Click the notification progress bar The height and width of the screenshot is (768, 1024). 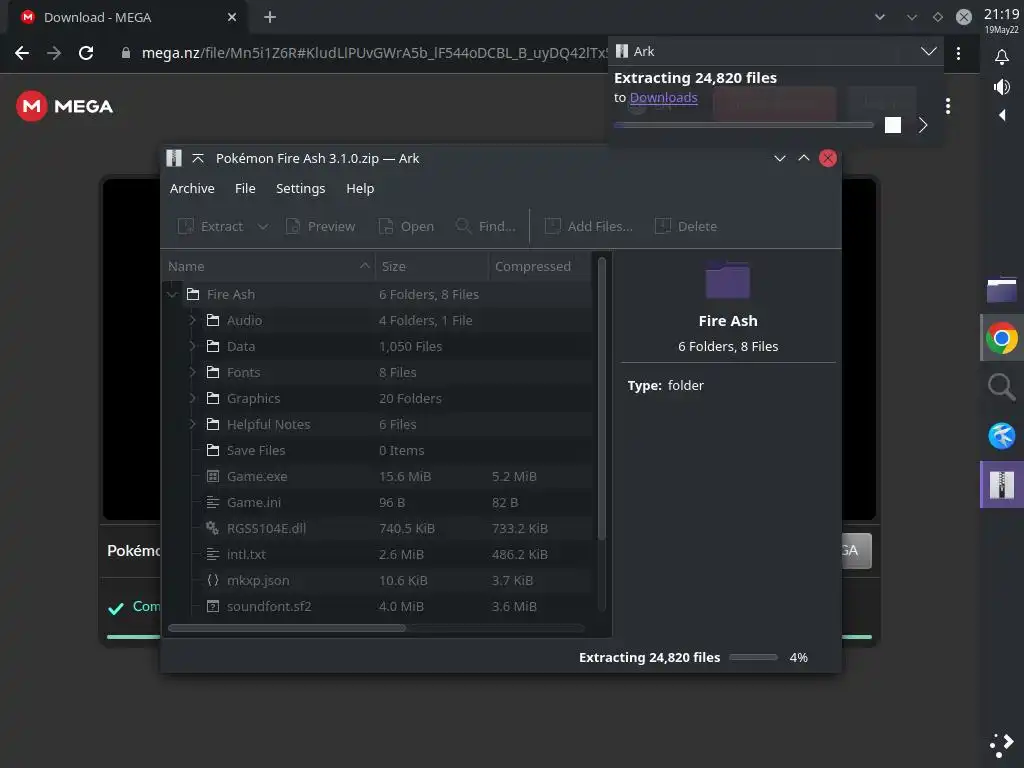coord(743,125)
